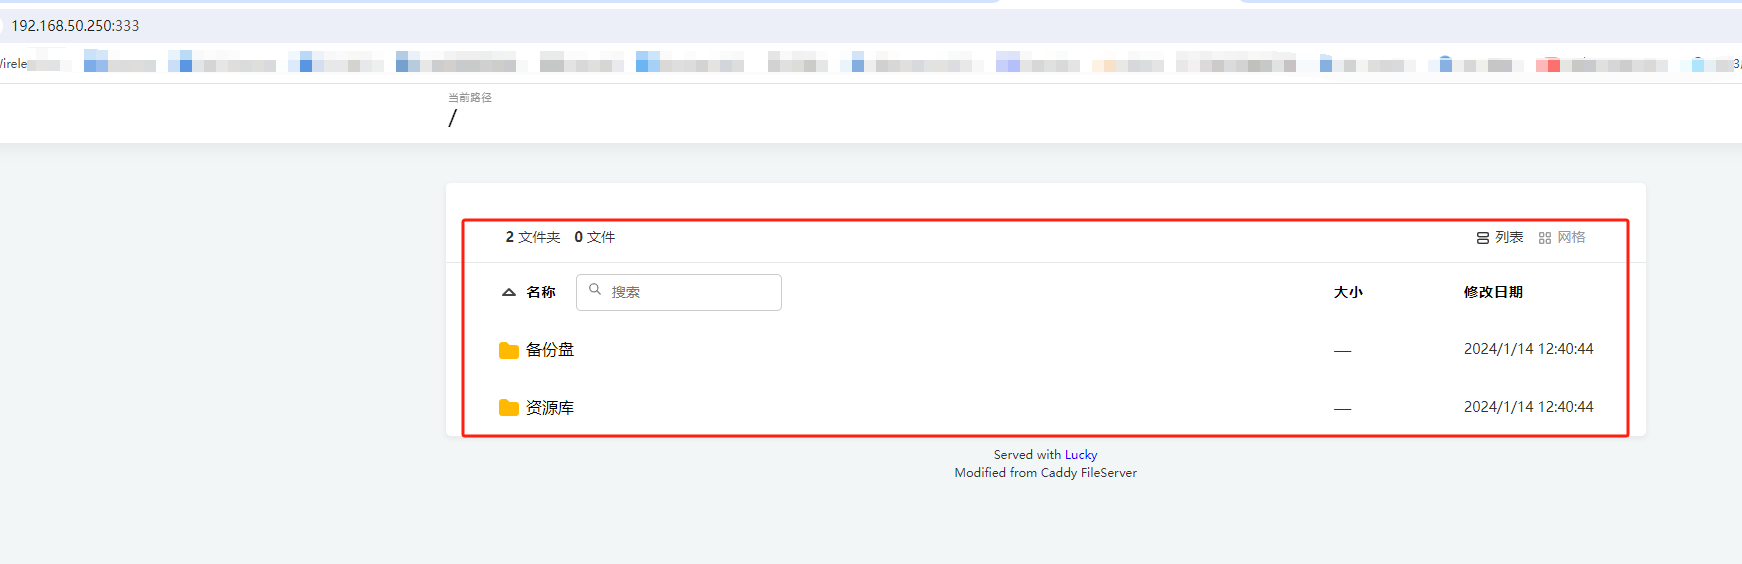Screen dimensions: 1742x564
Task: Click the 0 文件 file count
Action: (594, 237)
